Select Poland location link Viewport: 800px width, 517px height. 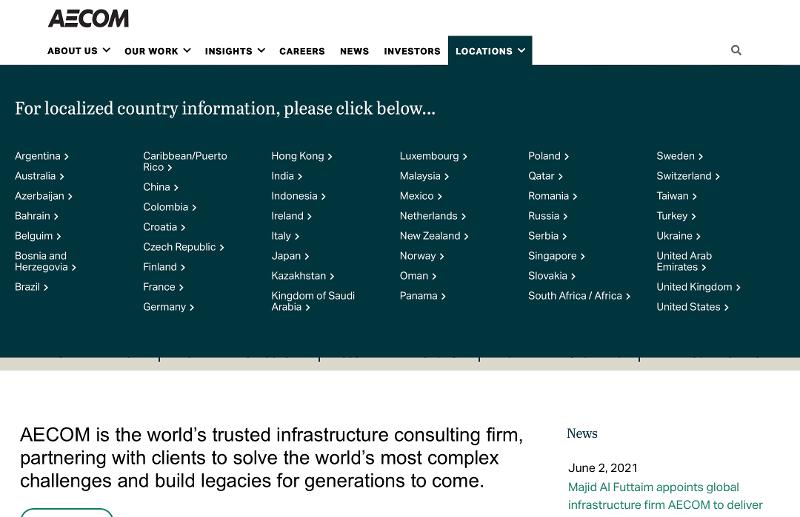point(548,156)
